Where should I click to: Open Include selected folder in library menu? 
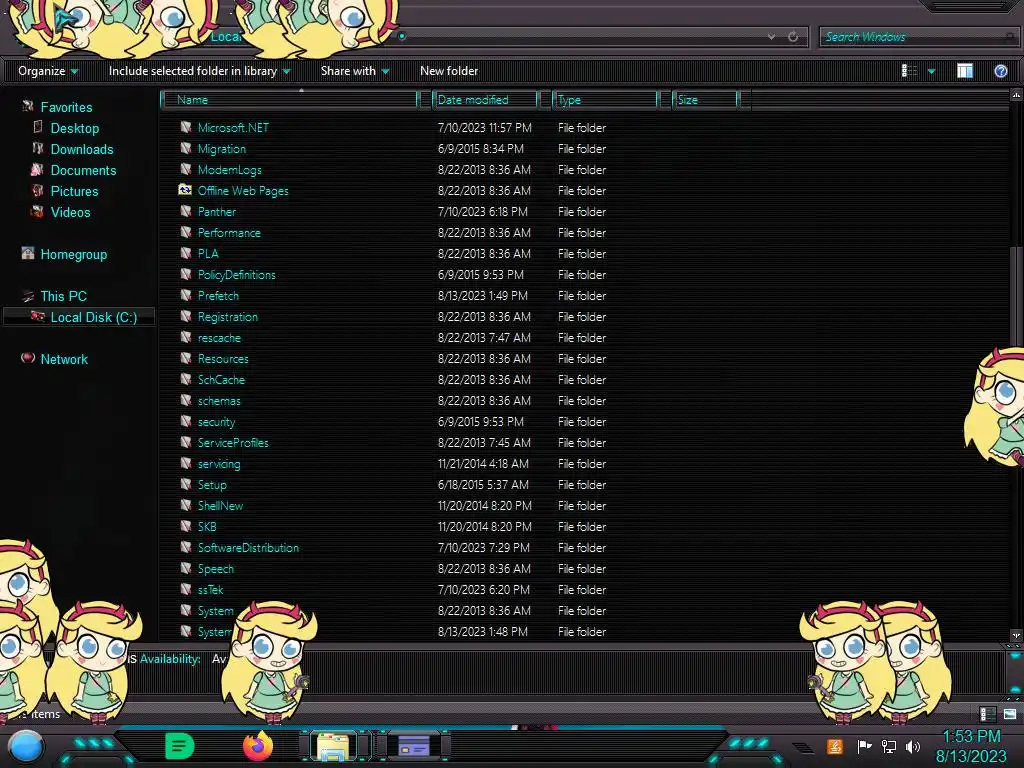[x=199, y=71]
